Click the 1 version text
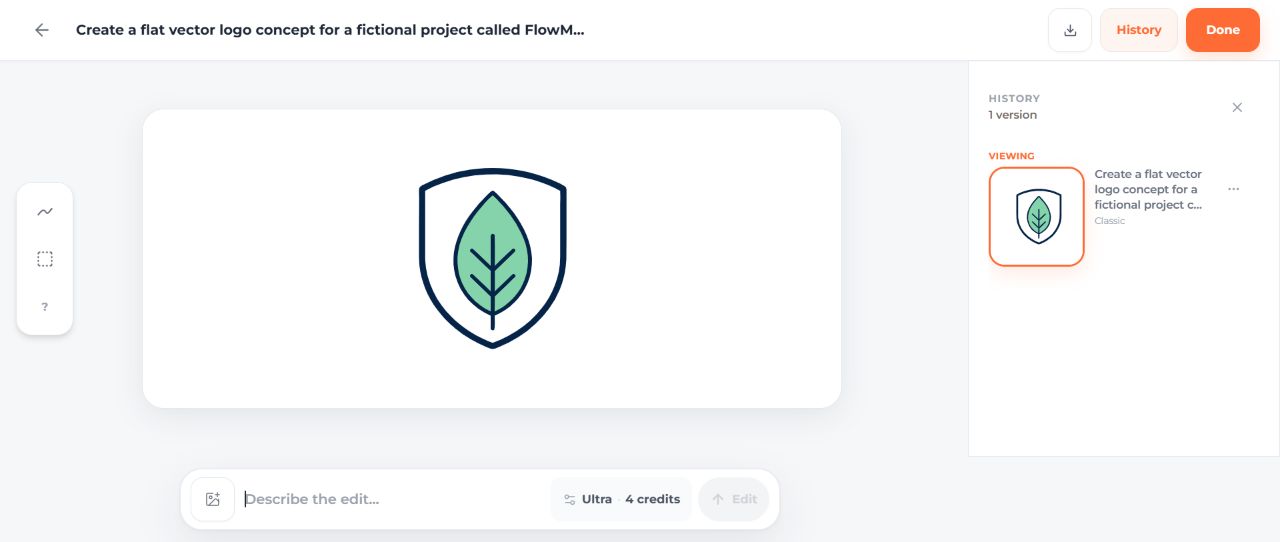The image size is (1280, 542). (x=1013, y=115)
